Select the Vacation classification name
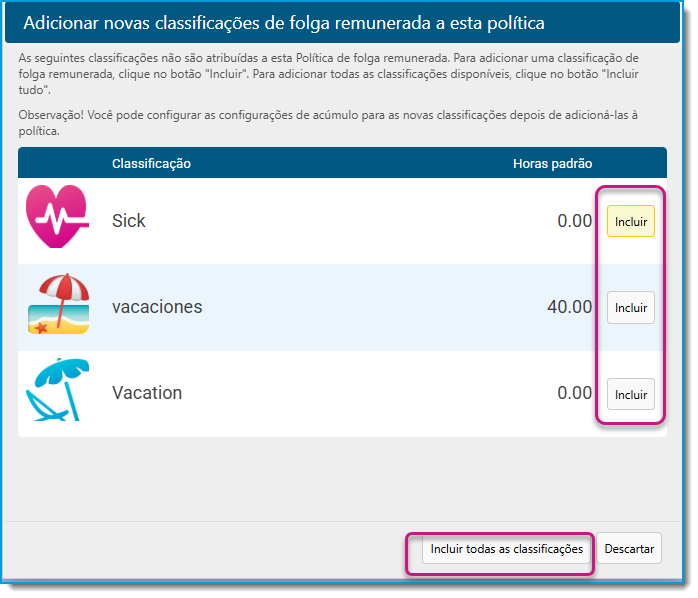 coord(148,395)
